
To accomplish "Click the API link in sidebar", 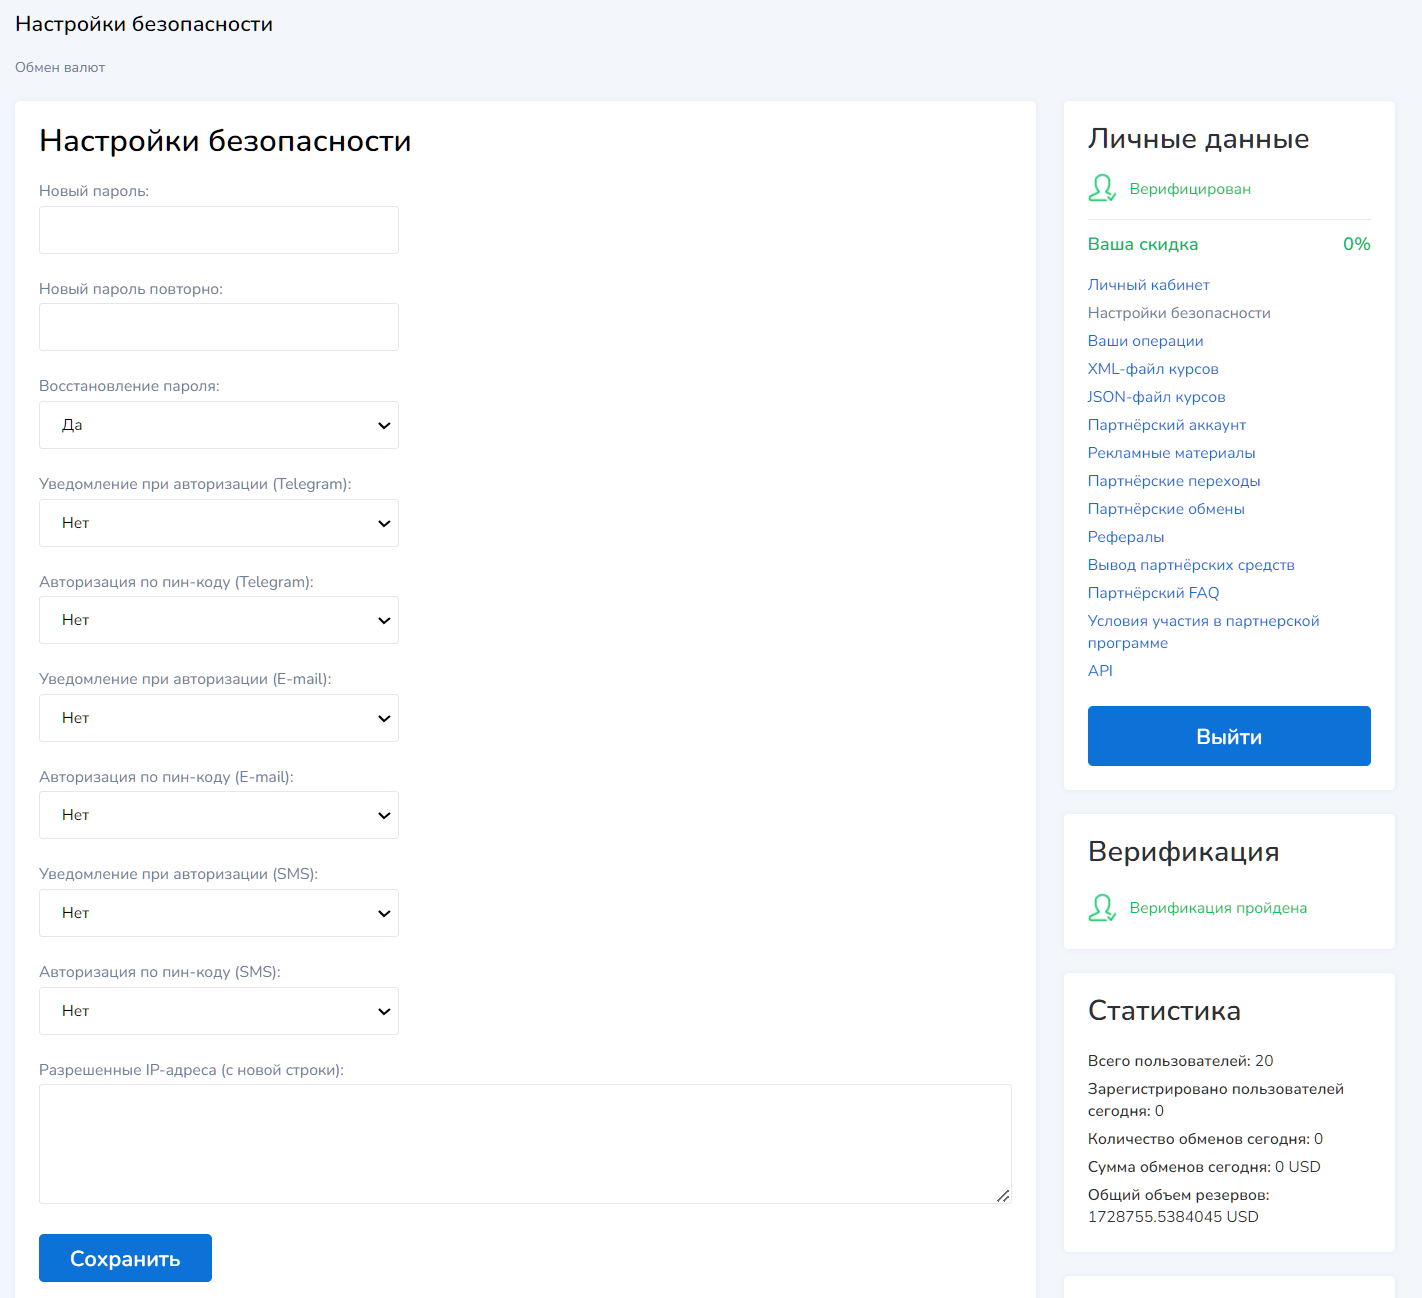I will (x=1100, y=671).
